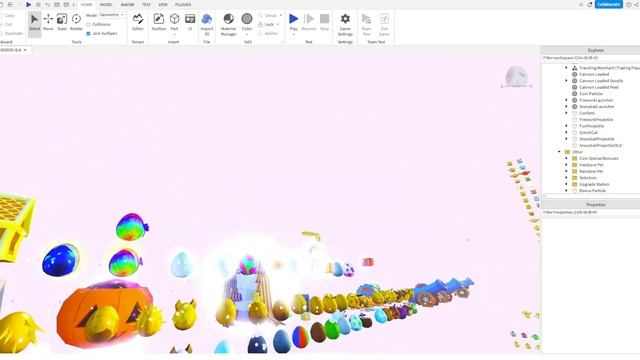Select FireworkProjectile in Explorer
The image size is (640, 360).
(x=596, y=120)
